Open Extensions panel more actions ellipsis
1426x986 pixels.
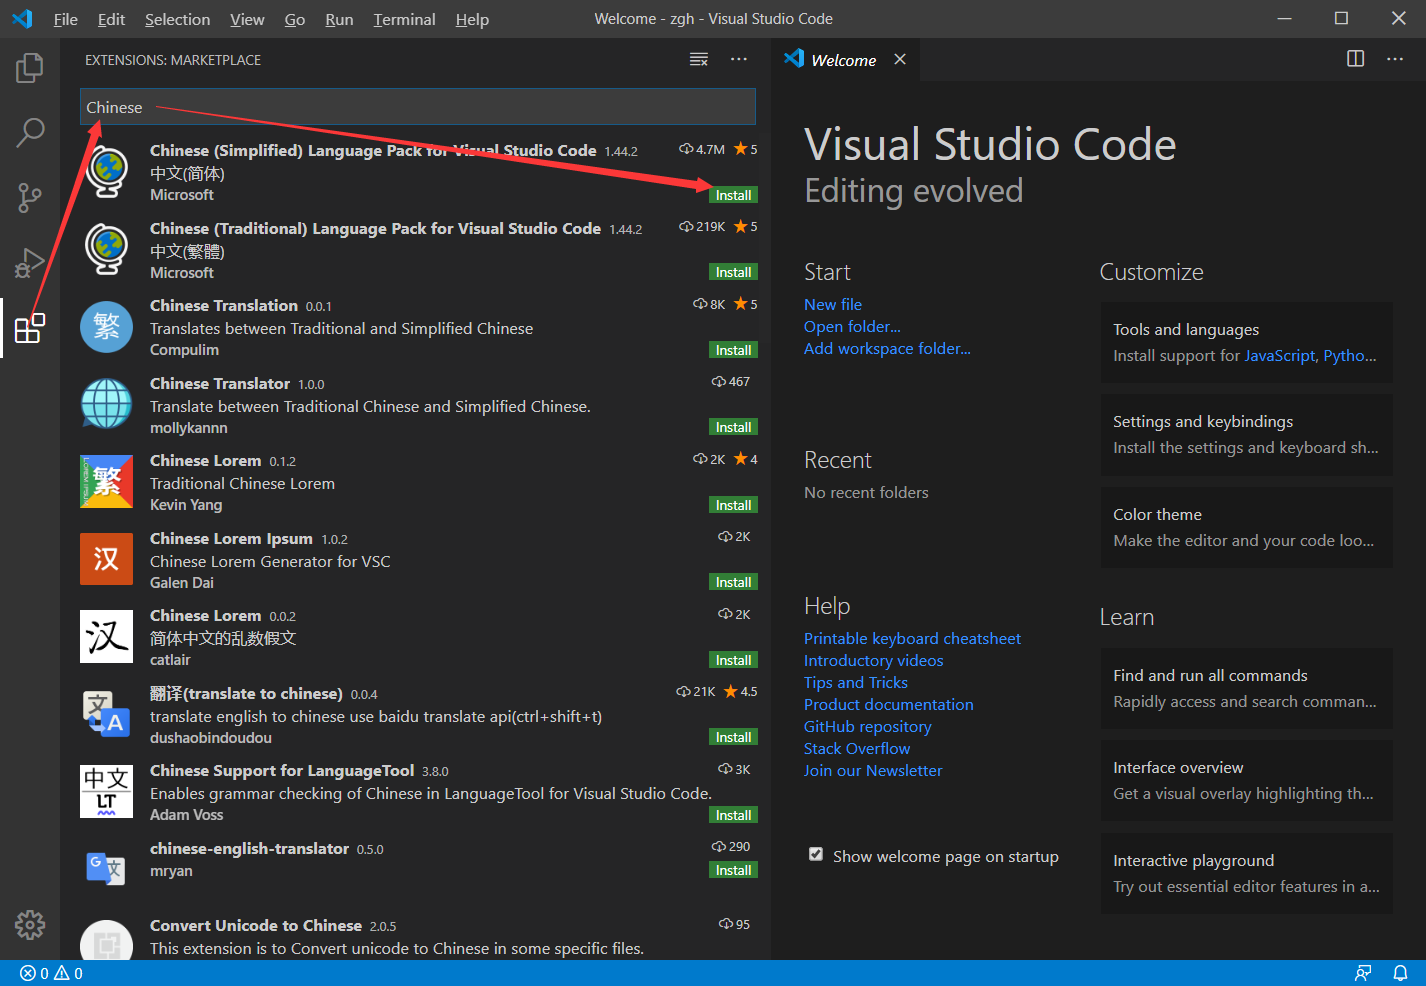tap(739, 60)
